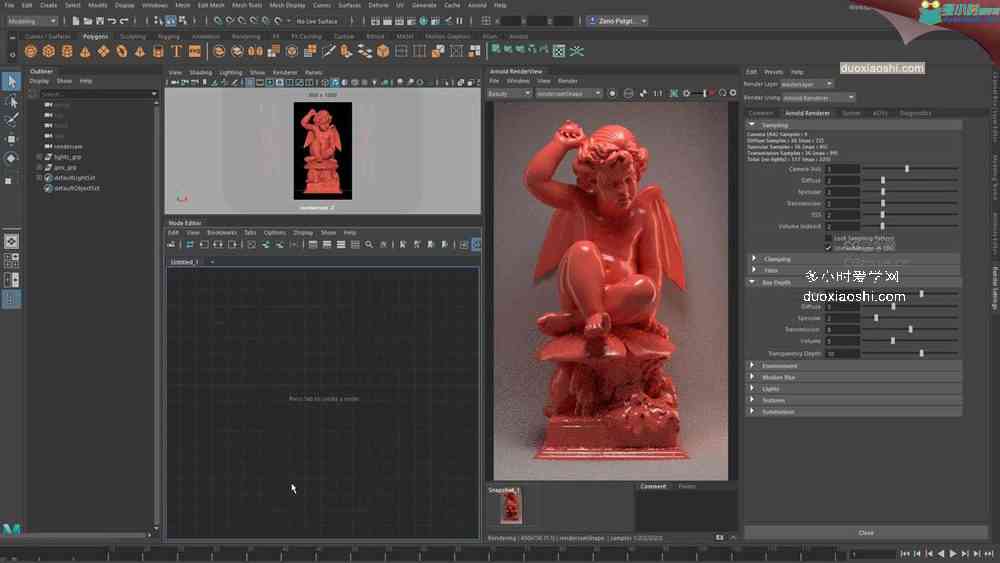Viewport: 1000px width, 563px height.
Task: Click the search icon in Node Editor toolbar
Action: pyautogui.click(x=369, y=244)
